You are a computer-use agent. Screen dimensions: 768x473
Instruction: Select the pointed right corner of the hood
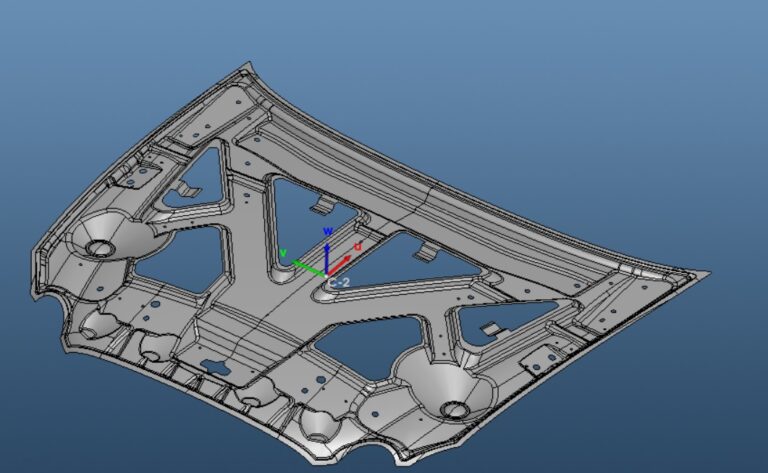pyautogui.click(x=707, y=272)
